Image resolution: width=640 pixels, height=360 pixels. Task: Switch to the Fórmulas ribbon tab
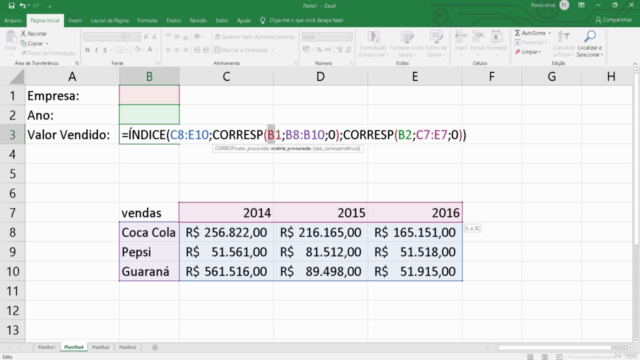tap(147, 20)
